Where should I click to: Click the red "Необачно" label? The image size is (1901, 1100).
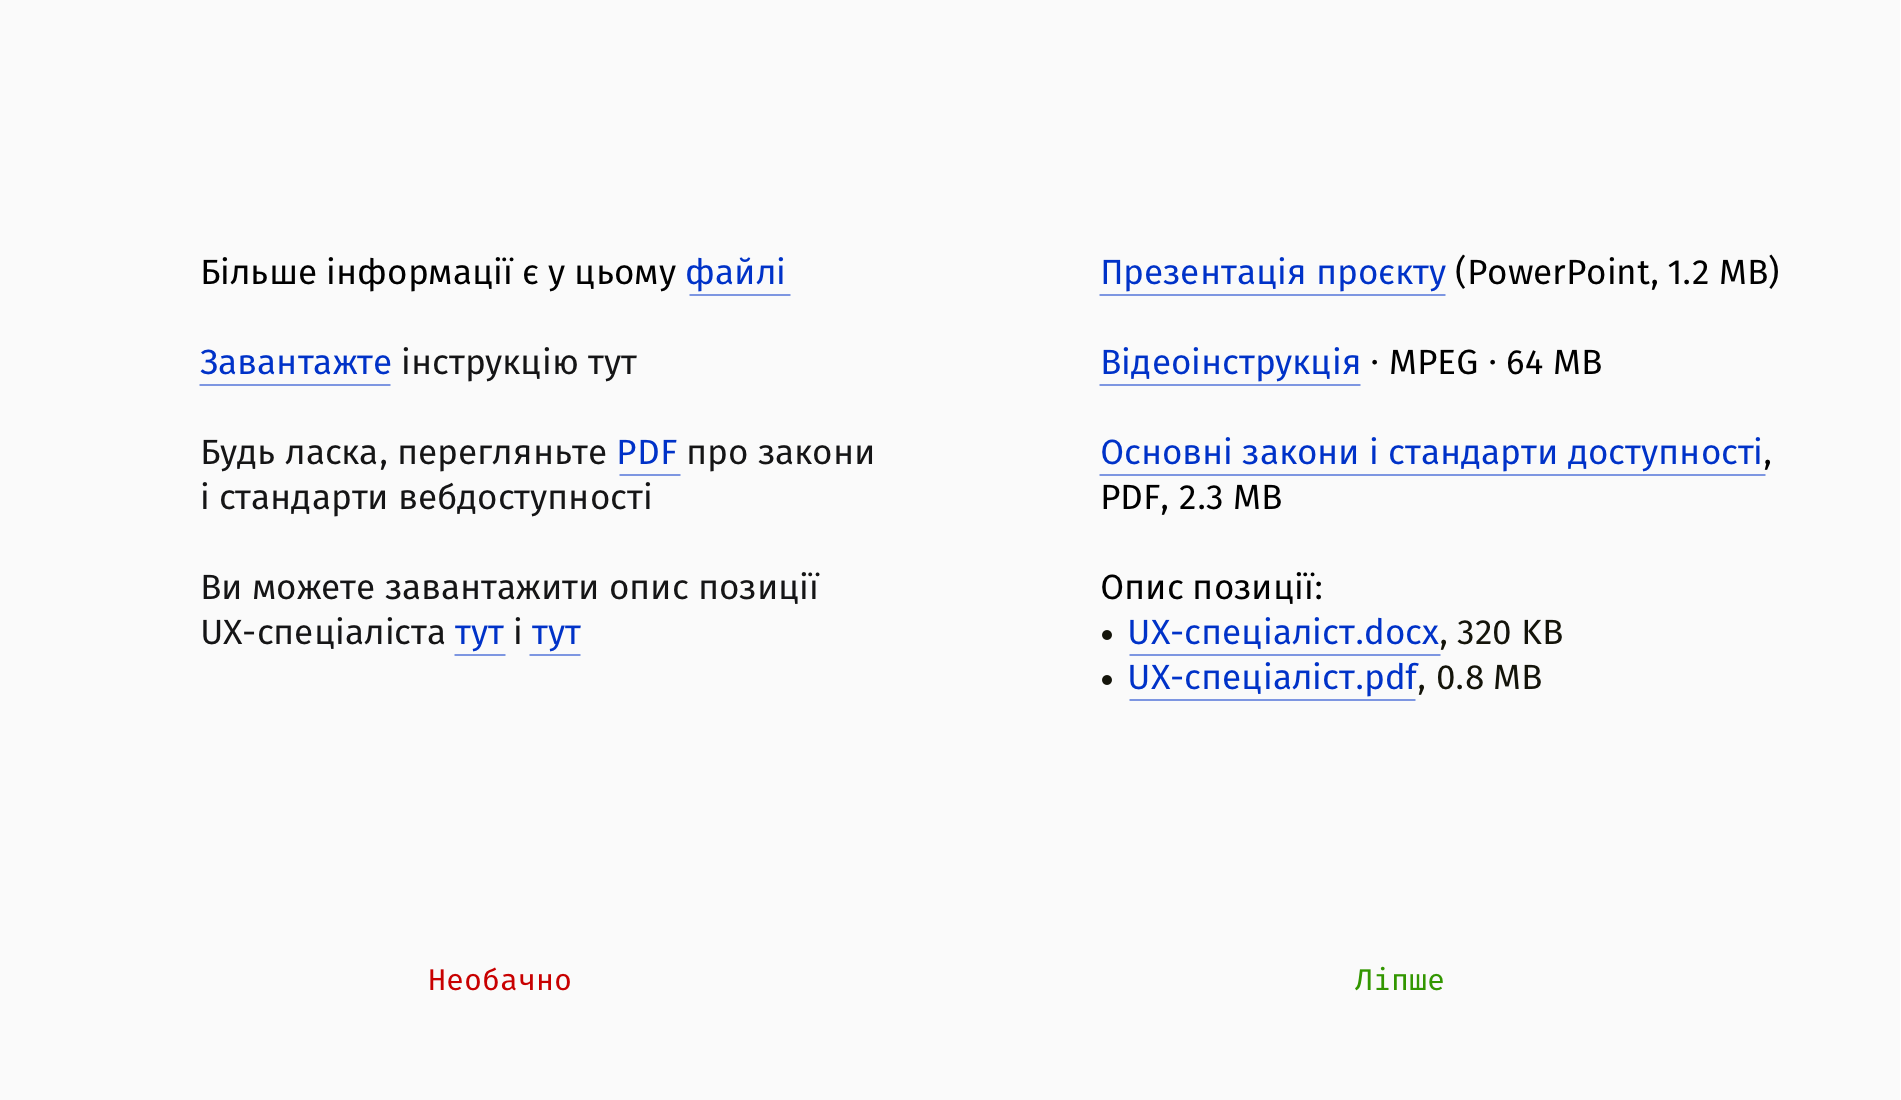pos(499,980)
